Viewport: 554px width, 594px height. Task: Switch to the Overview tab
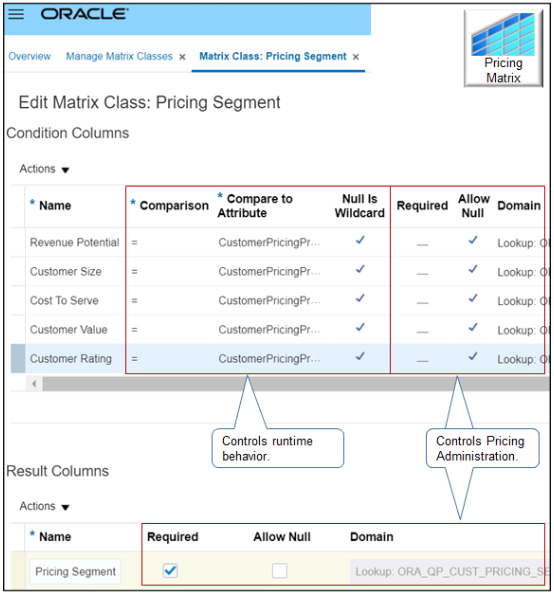(x=30, y=56)
